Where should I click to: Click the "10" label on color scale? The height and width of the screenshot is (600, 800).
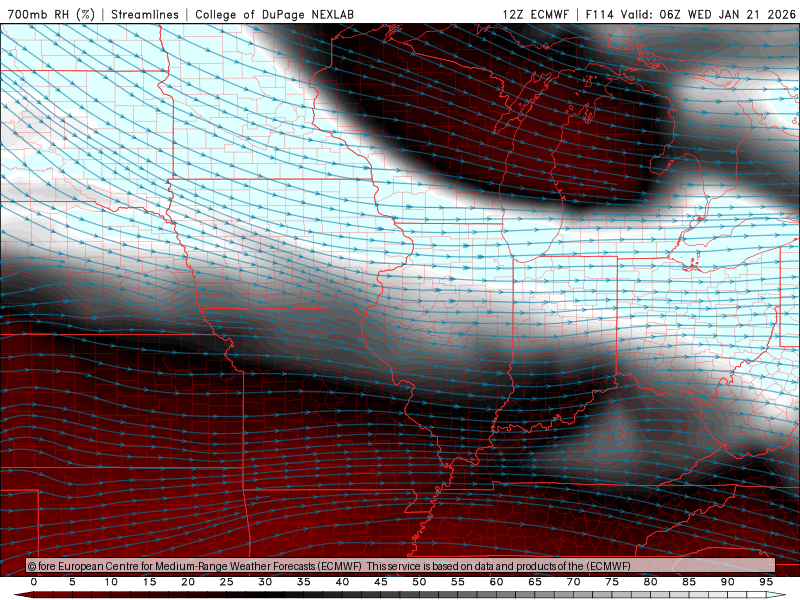click(x=111, y=582)
